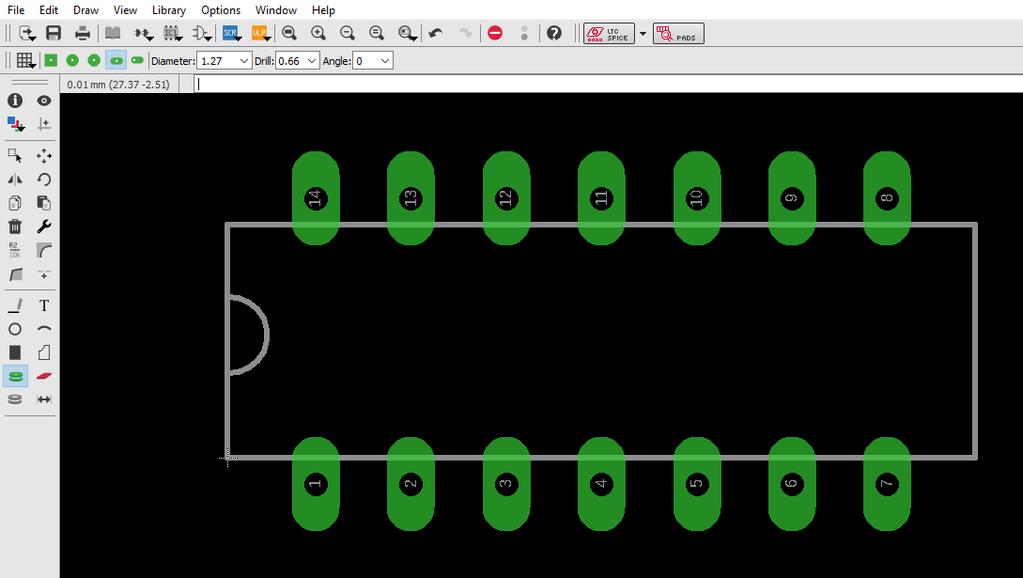Open help with the question mark icon
1023x578 pixels.
click(554, 33)
